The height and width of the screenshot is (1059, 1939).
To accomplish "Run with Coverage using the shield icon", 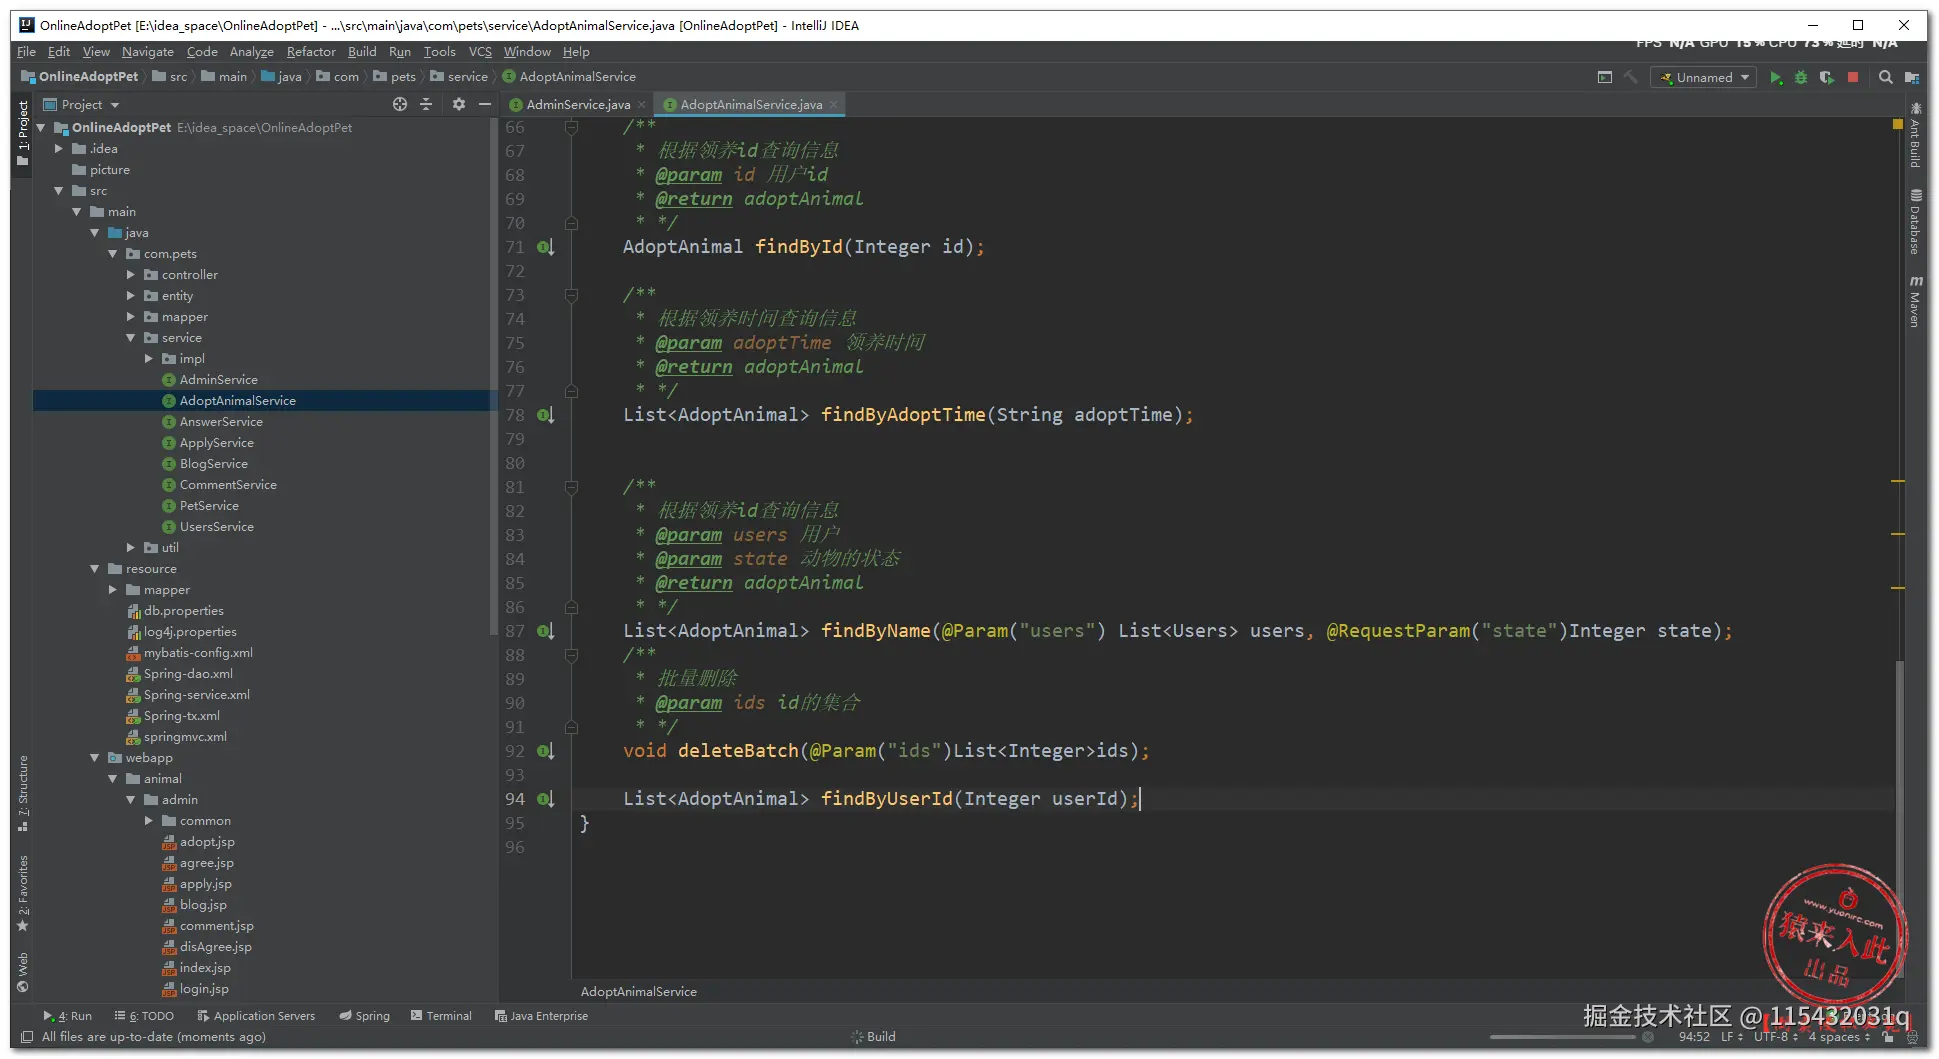I will coord(1826,78).
